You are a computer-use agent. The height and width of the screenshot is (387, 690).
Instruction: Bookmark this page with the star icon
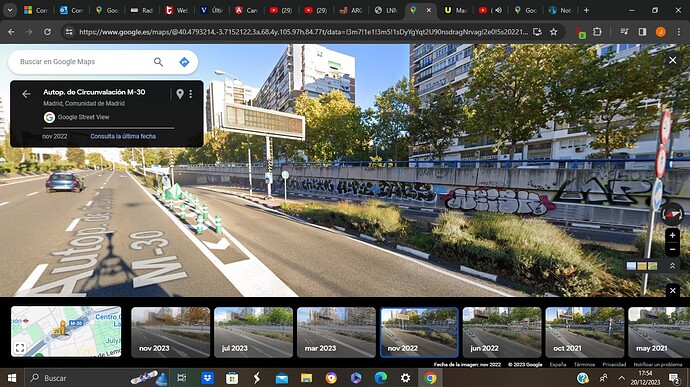[554, 32]
